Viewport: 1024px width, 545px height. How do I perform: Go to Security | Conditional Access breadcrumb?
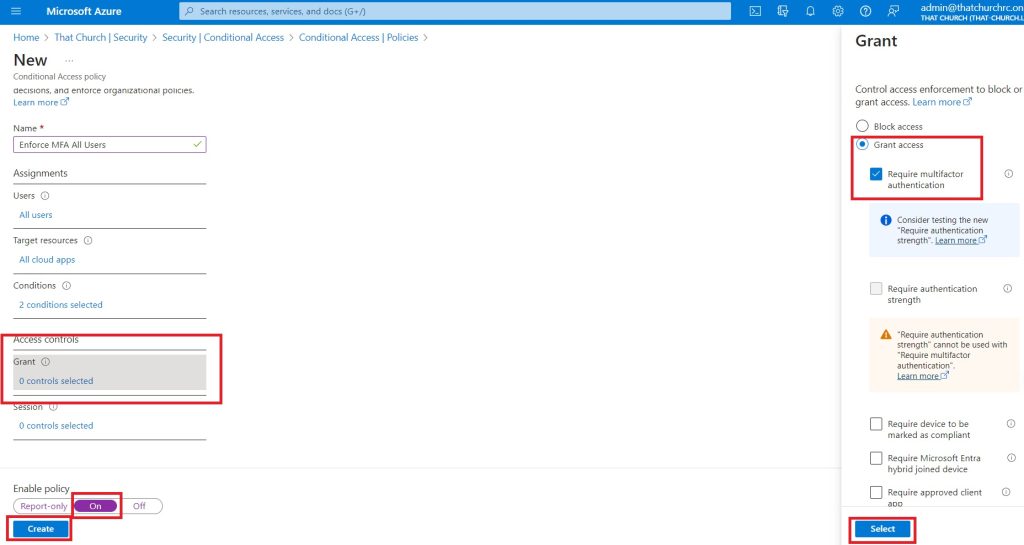pos(223,38)
